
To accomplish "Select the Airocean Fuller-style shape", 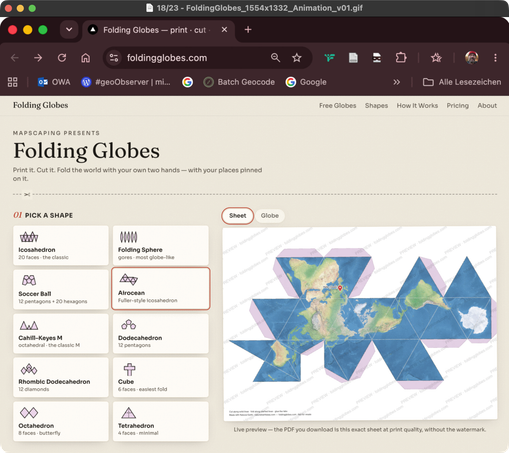I will point(161,289).
